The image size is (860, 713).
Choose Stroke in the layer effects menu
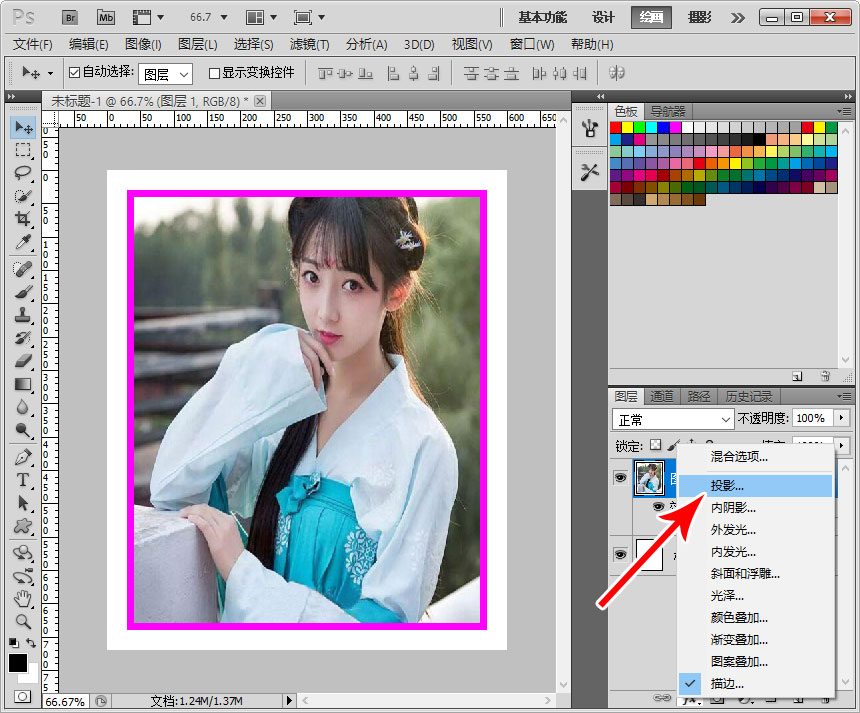point(756,684)
